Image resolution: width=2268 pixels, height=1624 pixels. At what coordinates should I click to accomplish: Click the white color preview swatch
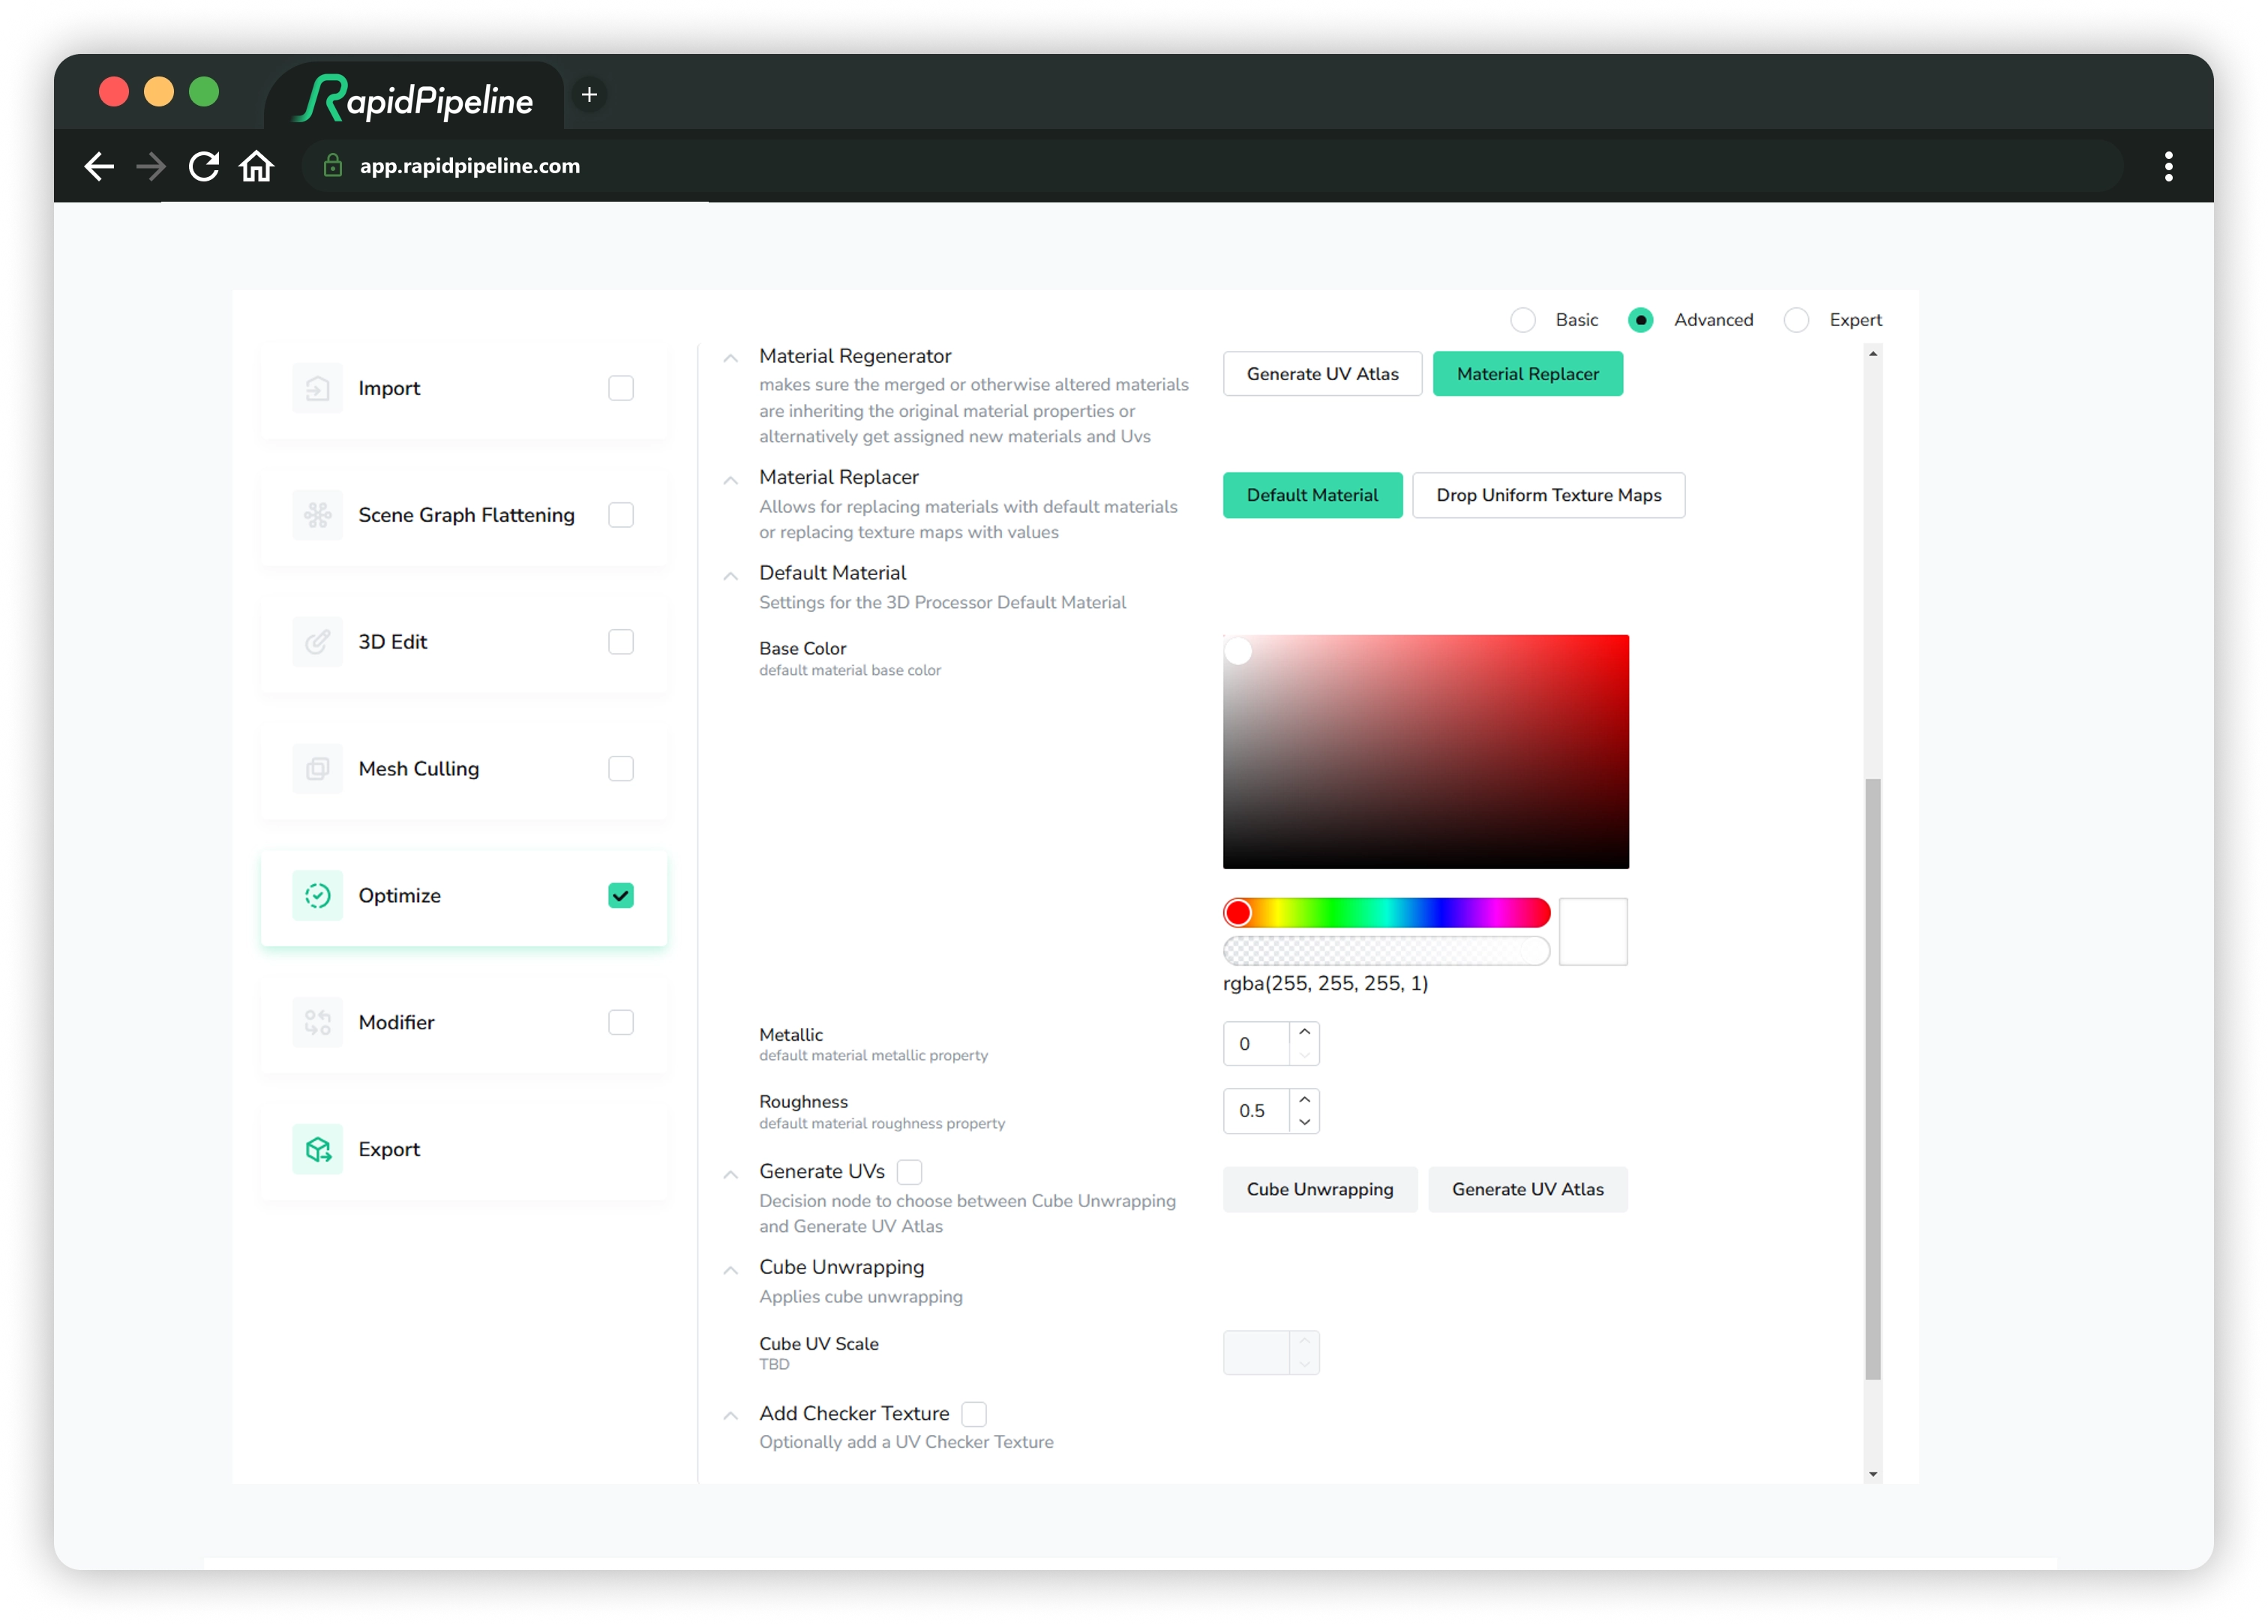coord(1593,932)
